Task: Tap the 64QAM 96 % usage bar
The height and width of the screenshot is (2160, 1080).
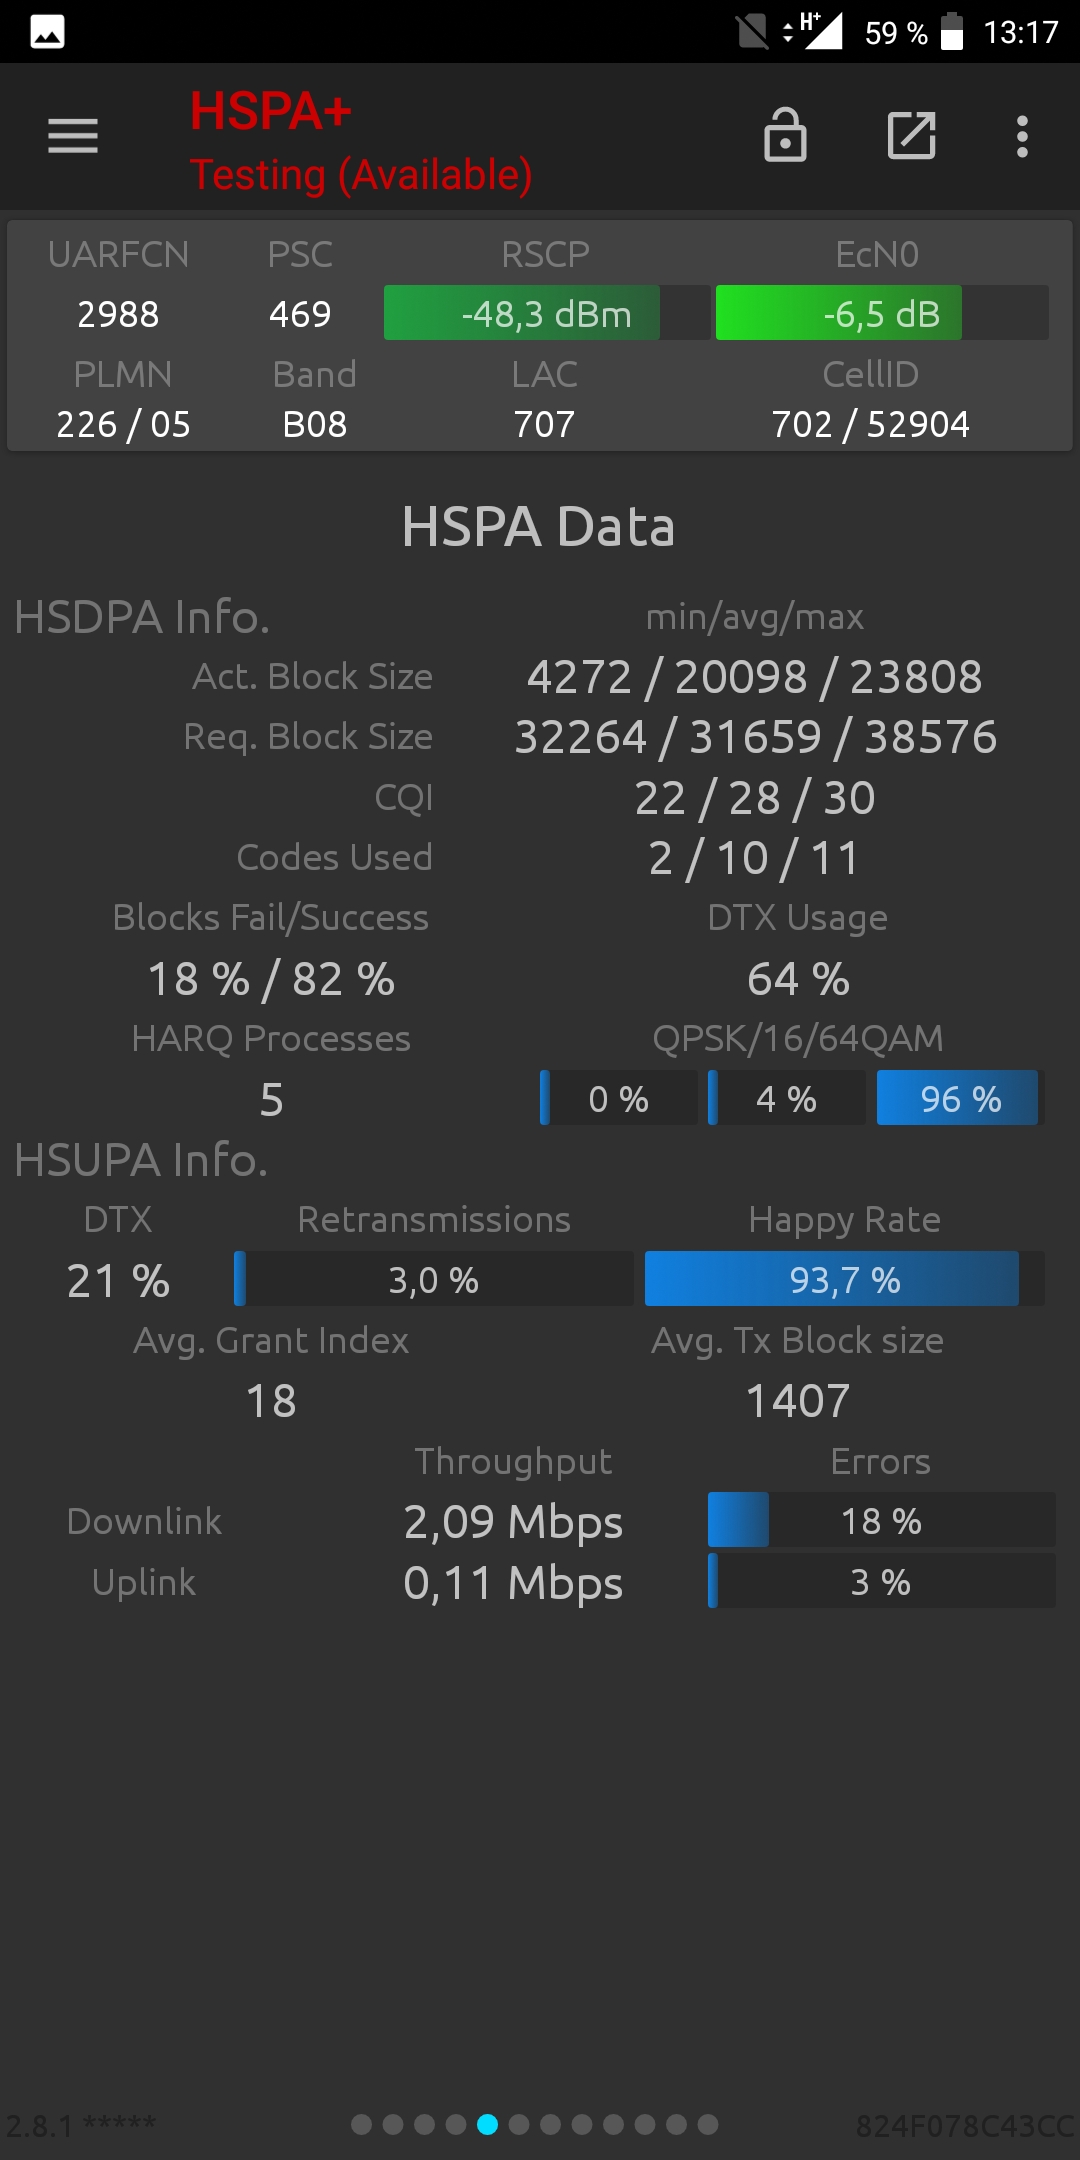Action: pyautogui.click(x=960, y=1098)
